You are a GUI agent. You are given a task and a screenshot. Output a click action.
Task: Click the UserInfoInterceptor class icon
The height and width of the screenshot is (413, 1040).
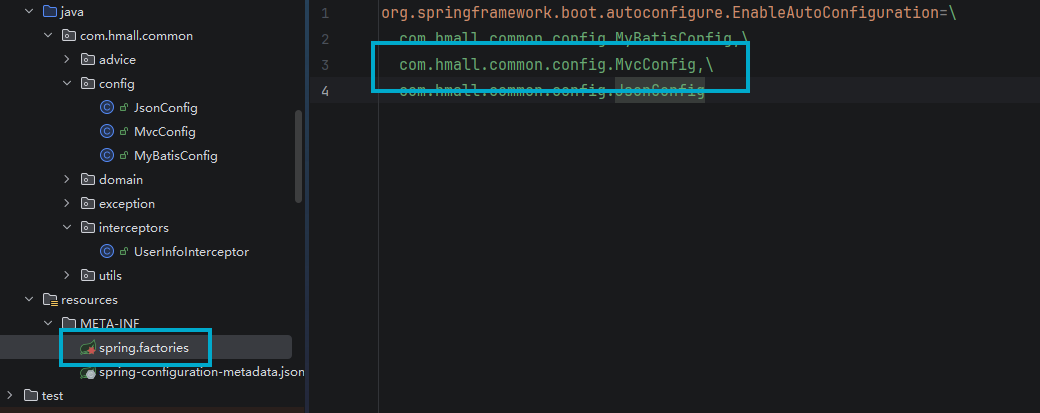107,252
